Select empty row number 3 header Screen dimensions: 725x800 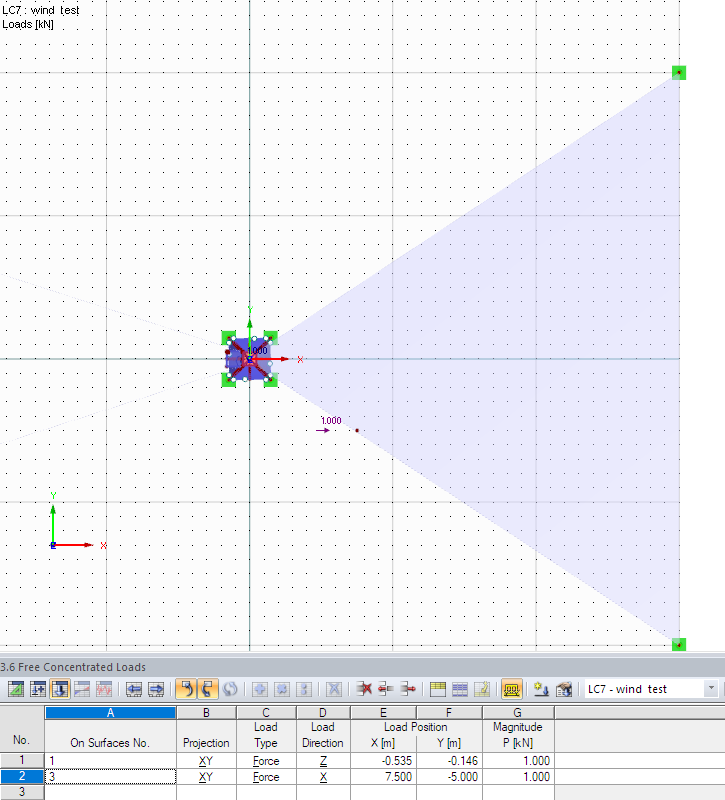pos(22,792)
